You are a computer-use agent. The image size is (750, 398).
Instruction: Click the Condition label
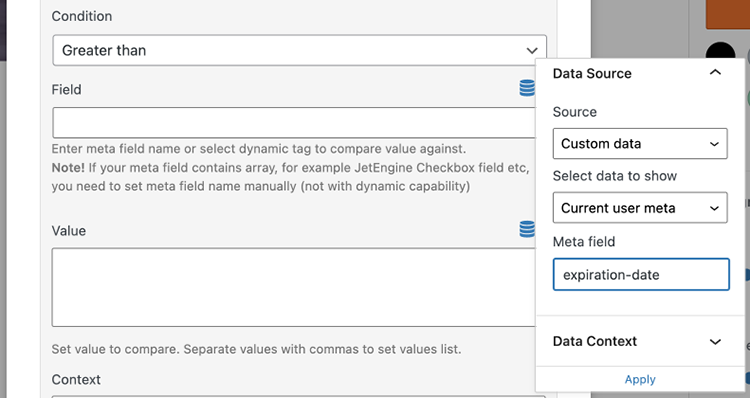(82, 16)
